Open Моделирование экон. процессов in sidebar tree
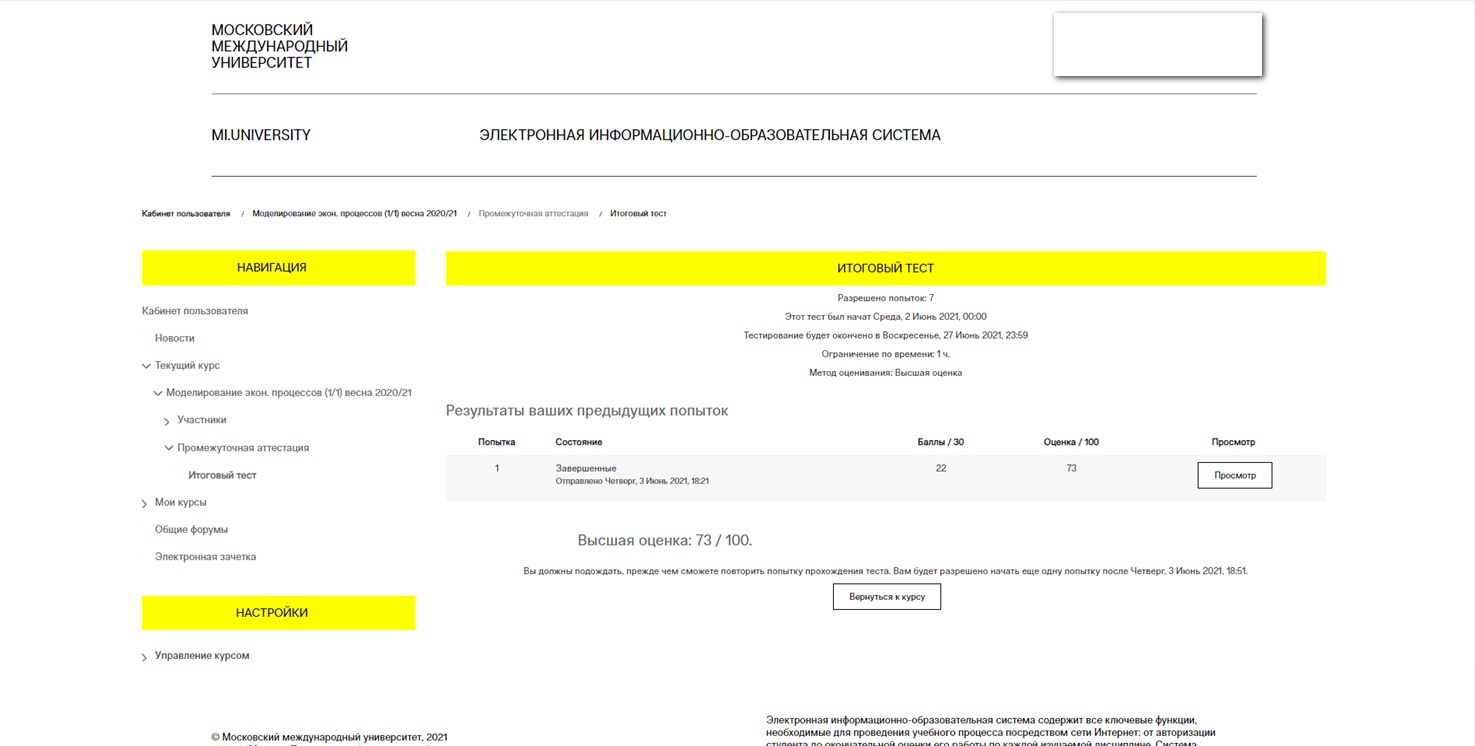The width and height of the screenshot is (1475, 746). tap(289, 393)
